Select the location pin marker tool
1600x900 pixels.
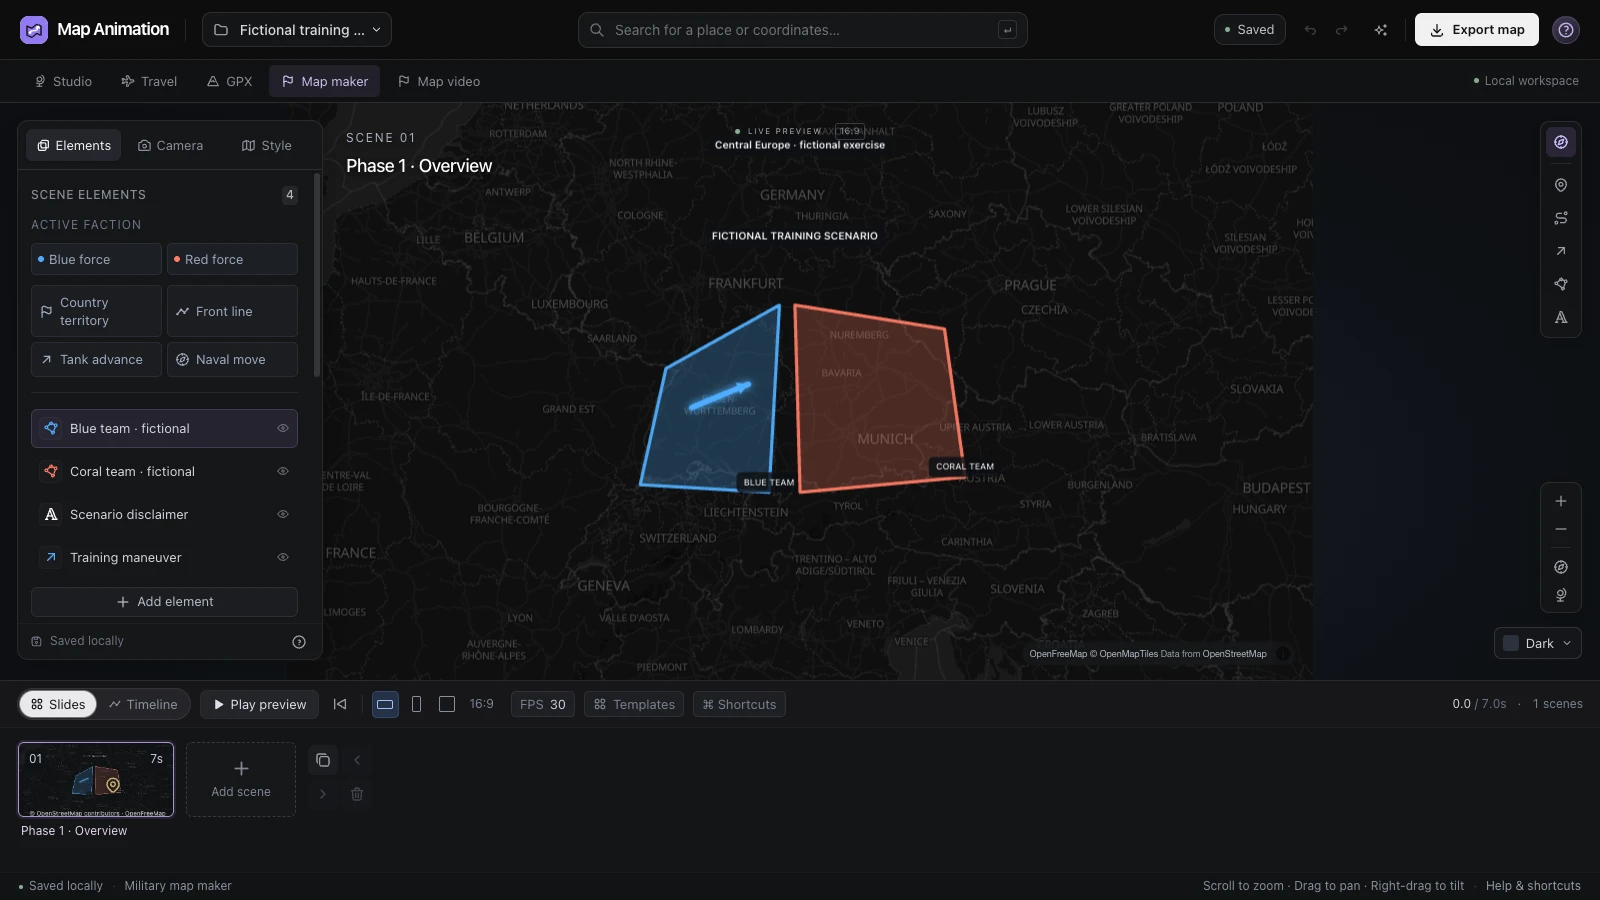pos(1561,185)
